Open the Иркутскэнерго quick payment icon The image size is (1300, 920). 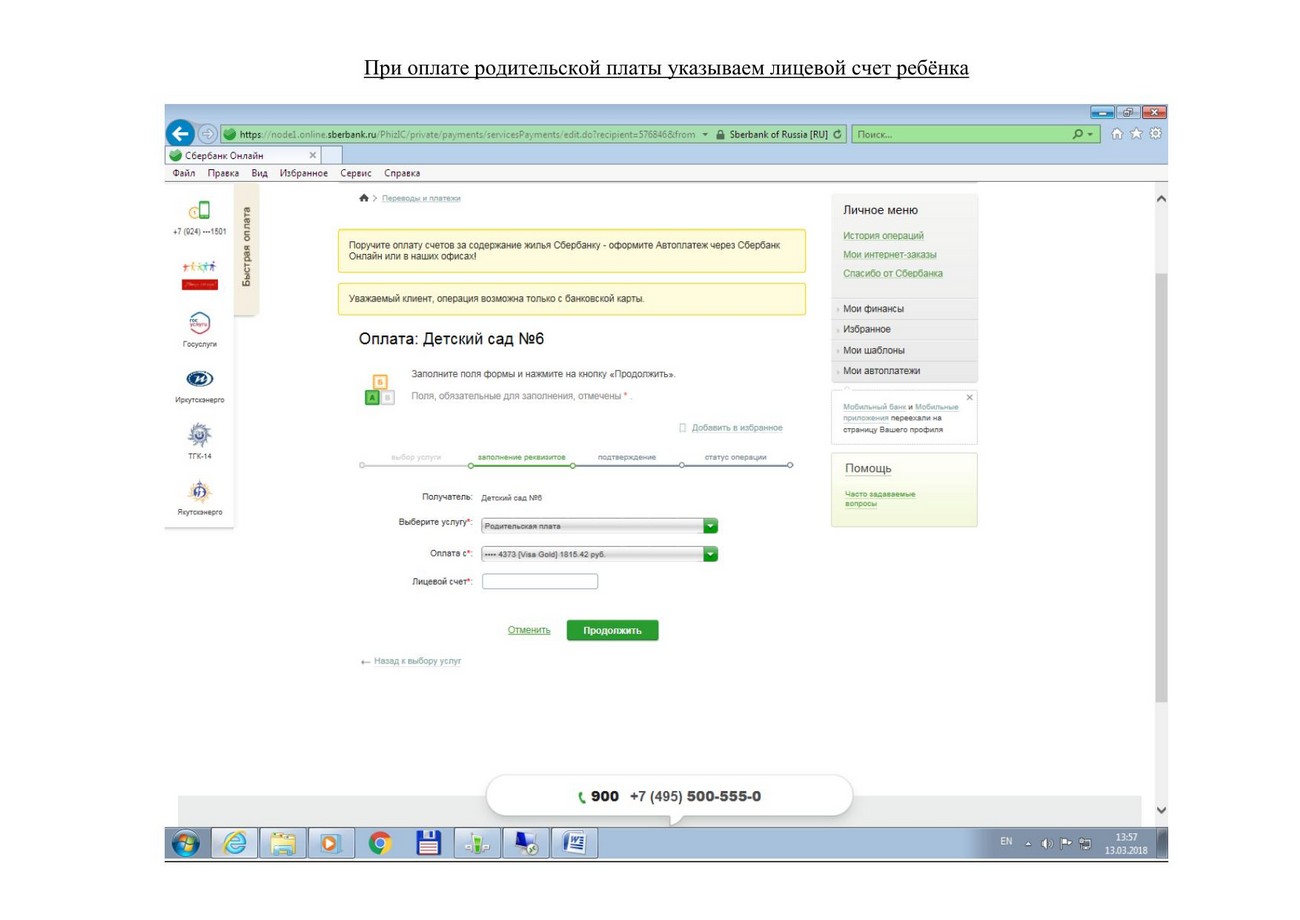coord(199,380)
